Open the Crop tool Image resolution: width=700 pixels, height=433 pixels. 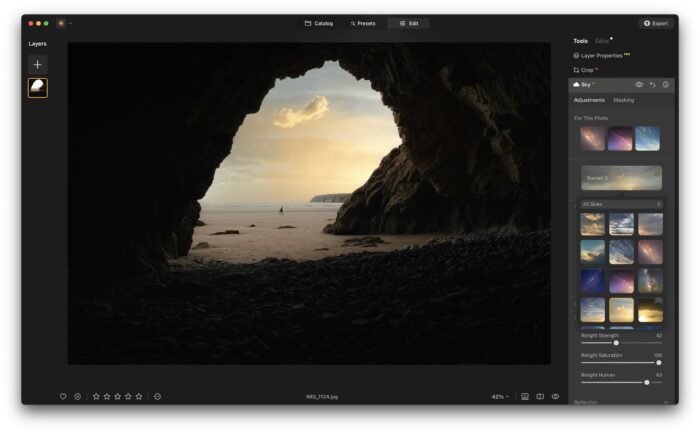585,70
